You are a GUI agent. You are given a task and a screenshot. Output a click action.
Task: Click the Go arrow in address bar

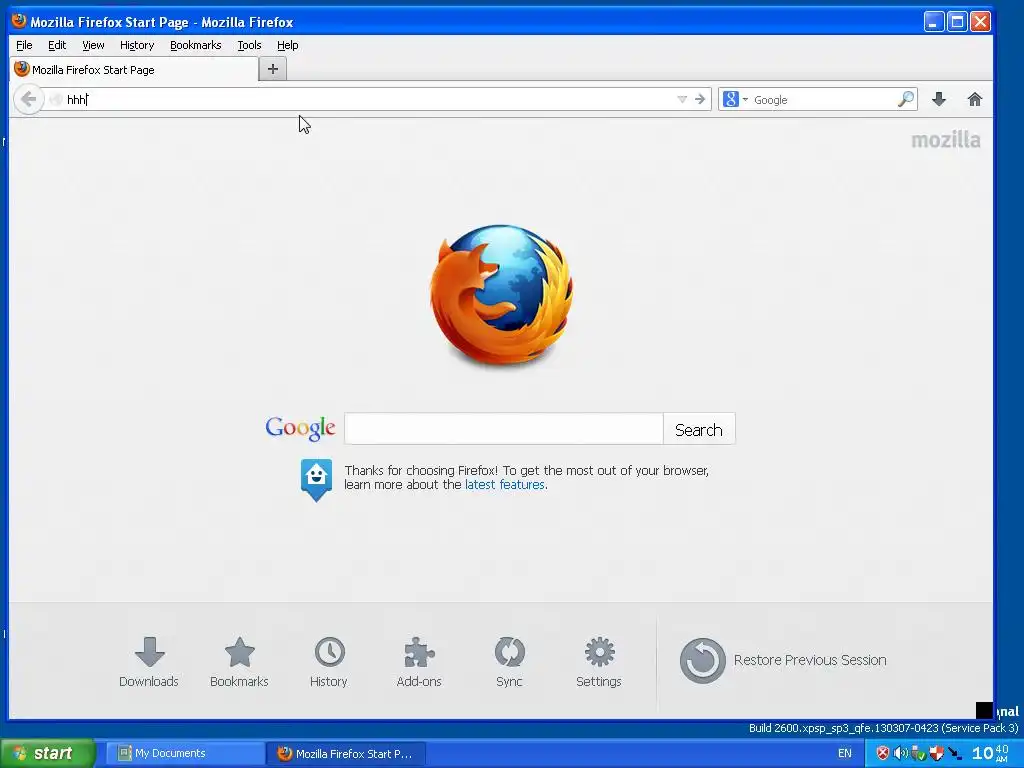click(x=700, y=99)
